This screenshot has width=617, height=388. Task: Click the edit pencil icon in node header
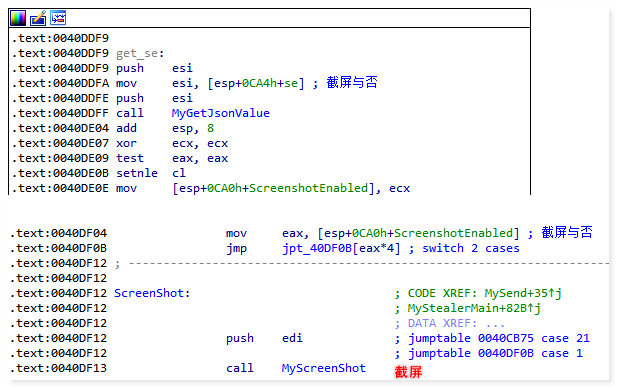pyautogui.click(x=38, y=18)
